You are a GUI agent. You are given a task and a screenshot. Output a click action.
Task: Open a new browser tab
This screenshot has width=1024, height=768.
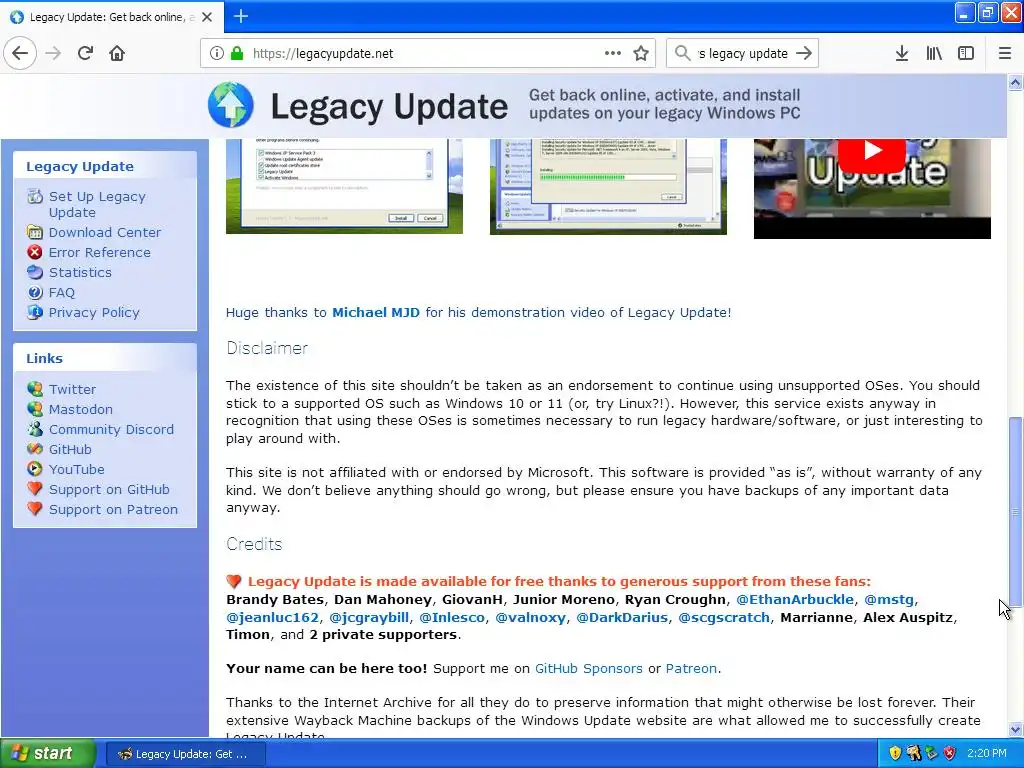pyautogui.click(x=241, y=16)
